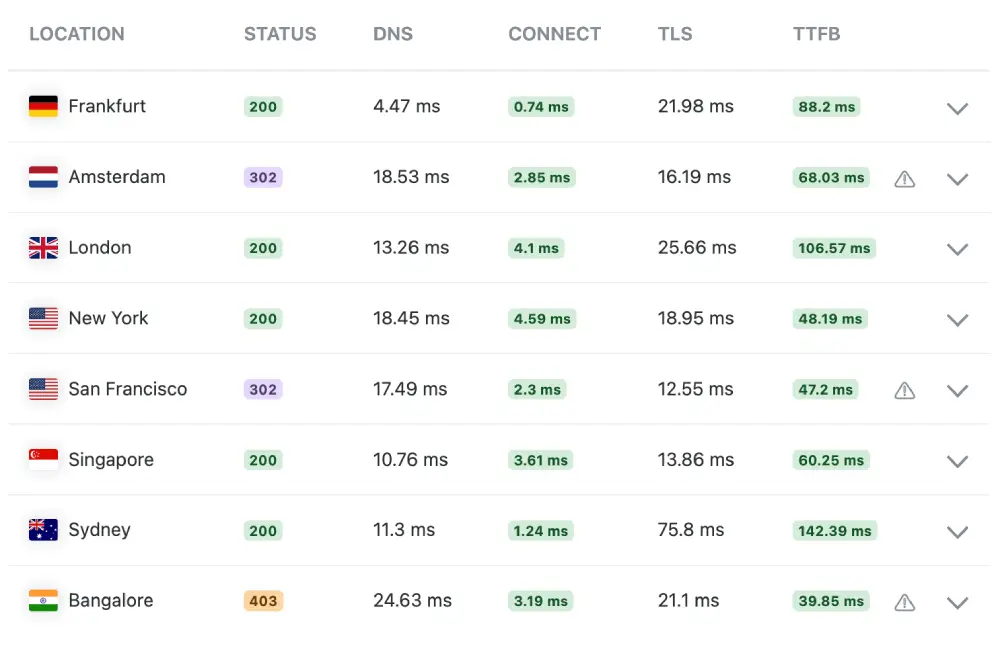This screenshot has height=649, width=1000.
Task: Click the warning icon in the San Francisco row
Action: [x=905, y=390]
